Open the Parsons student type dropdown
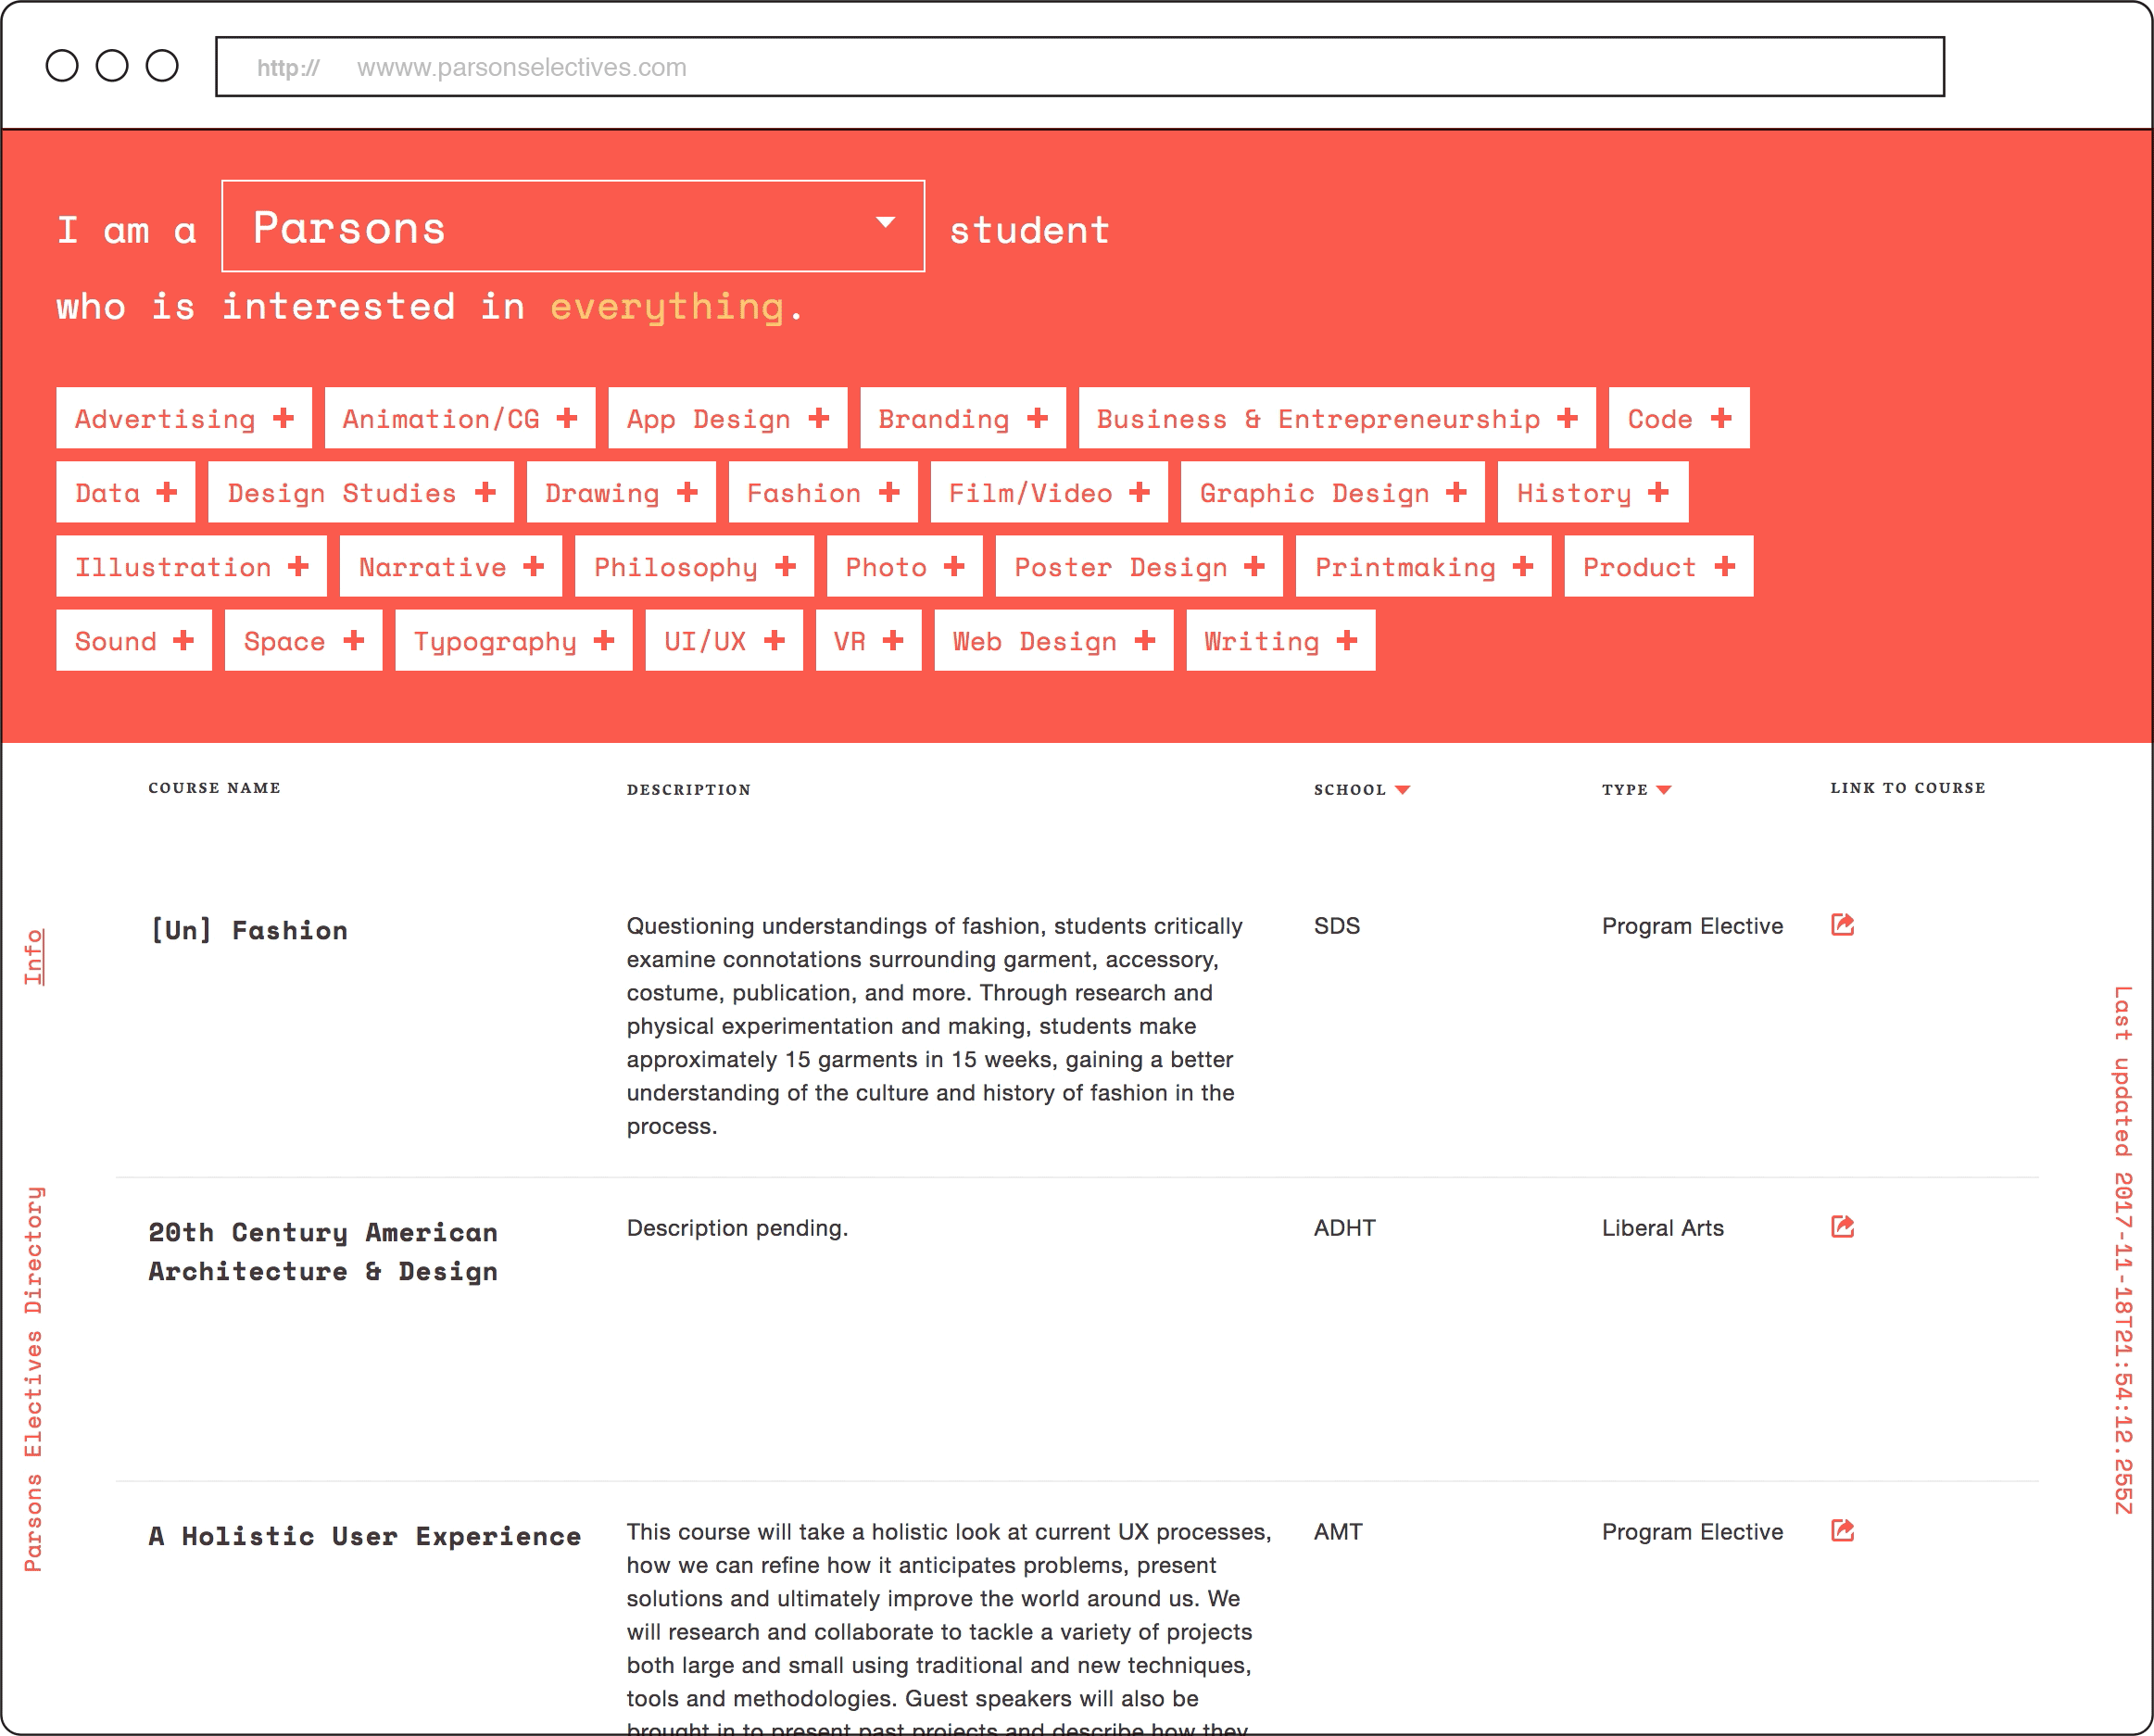Screen dimensions: 2154x1736 pos(573,226)
